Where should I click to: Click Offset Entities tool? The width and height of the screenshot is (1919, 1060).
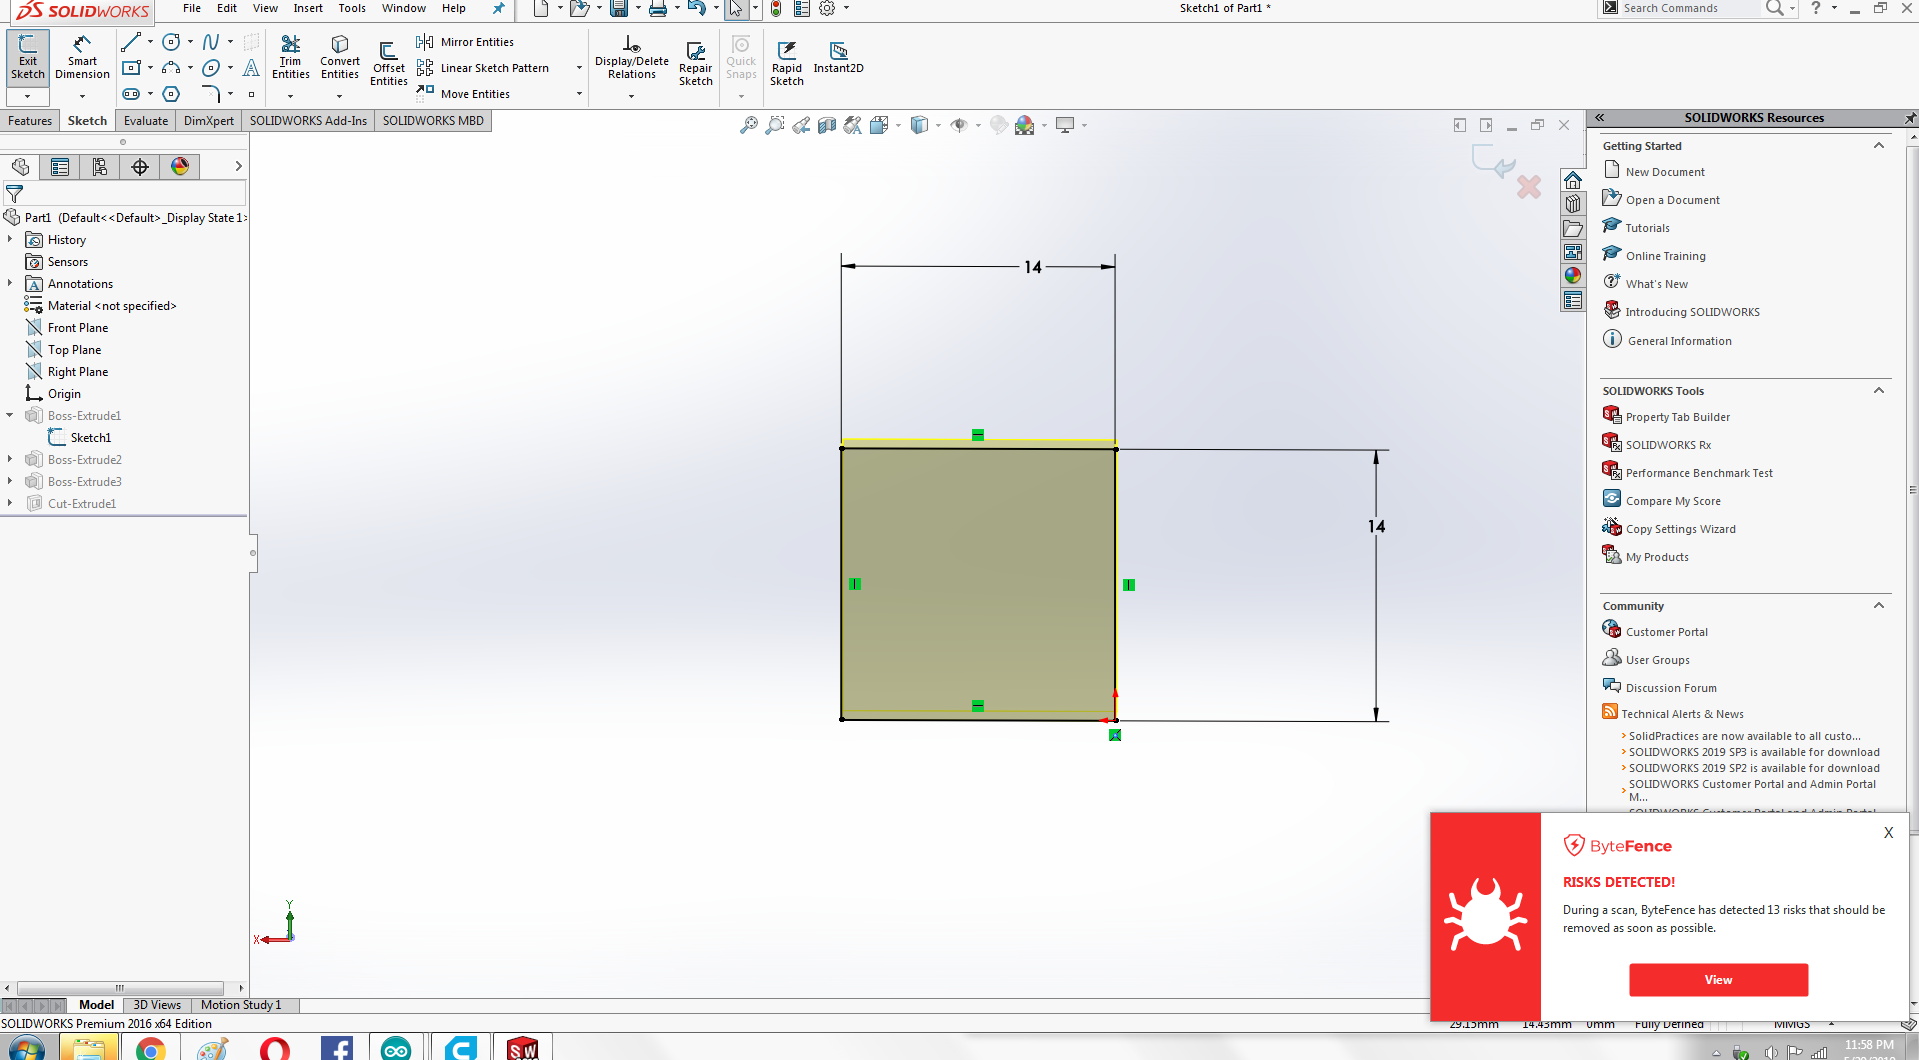click(x=388, y=64)
